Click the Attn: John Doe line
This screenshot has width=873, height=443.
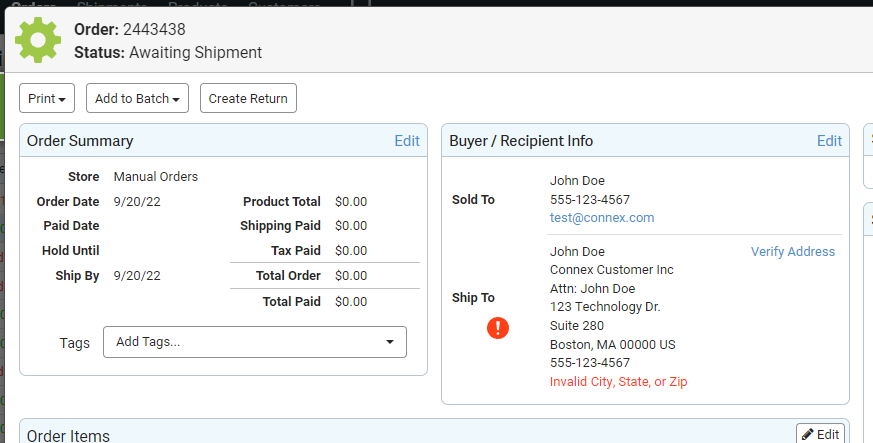[592, 288]
